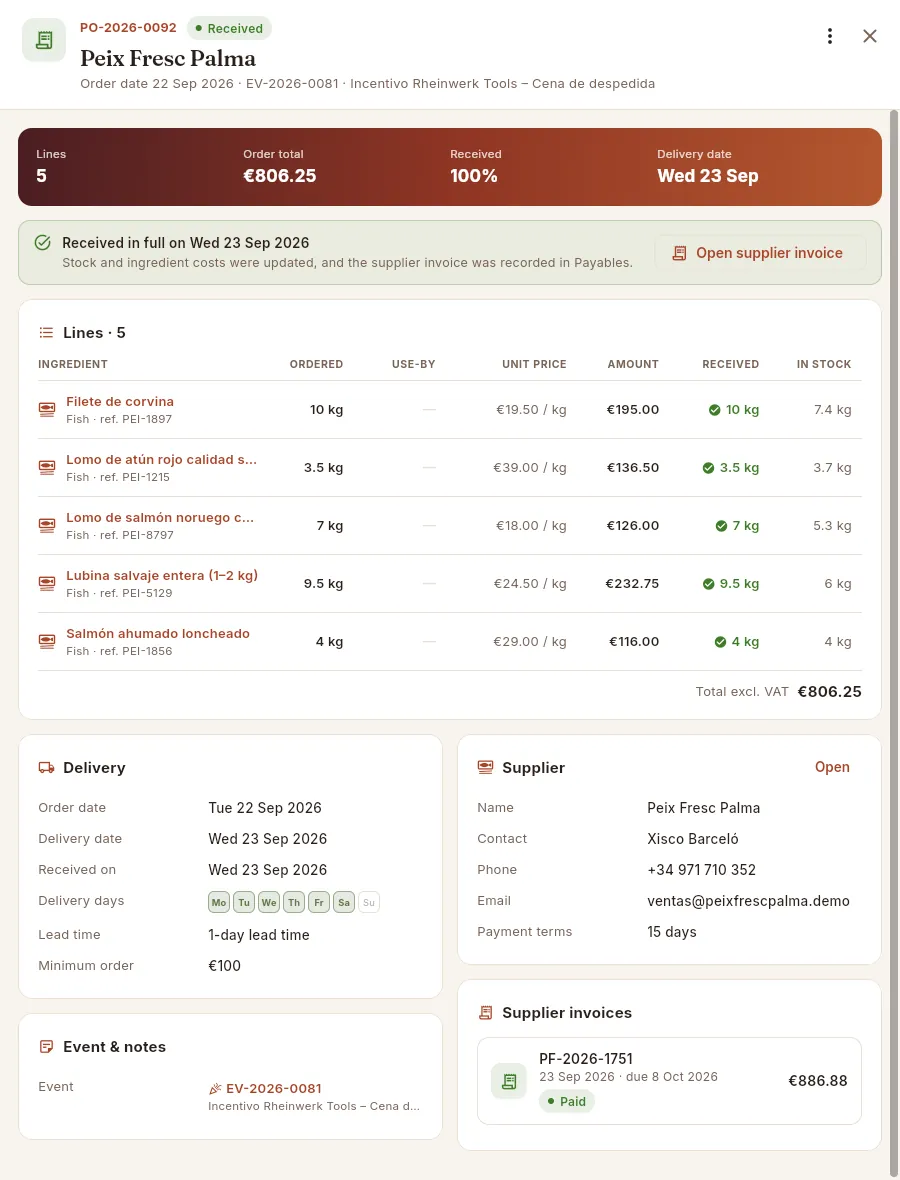Open the three-dot more options menu
The height and width of the screenshot is (1180, 900).
(x=829, y=36)
